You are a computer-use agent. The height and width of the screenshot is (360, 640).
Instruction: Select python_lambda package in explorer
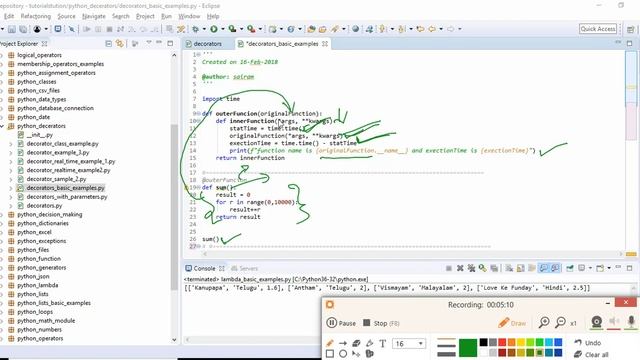pos(38,285)
